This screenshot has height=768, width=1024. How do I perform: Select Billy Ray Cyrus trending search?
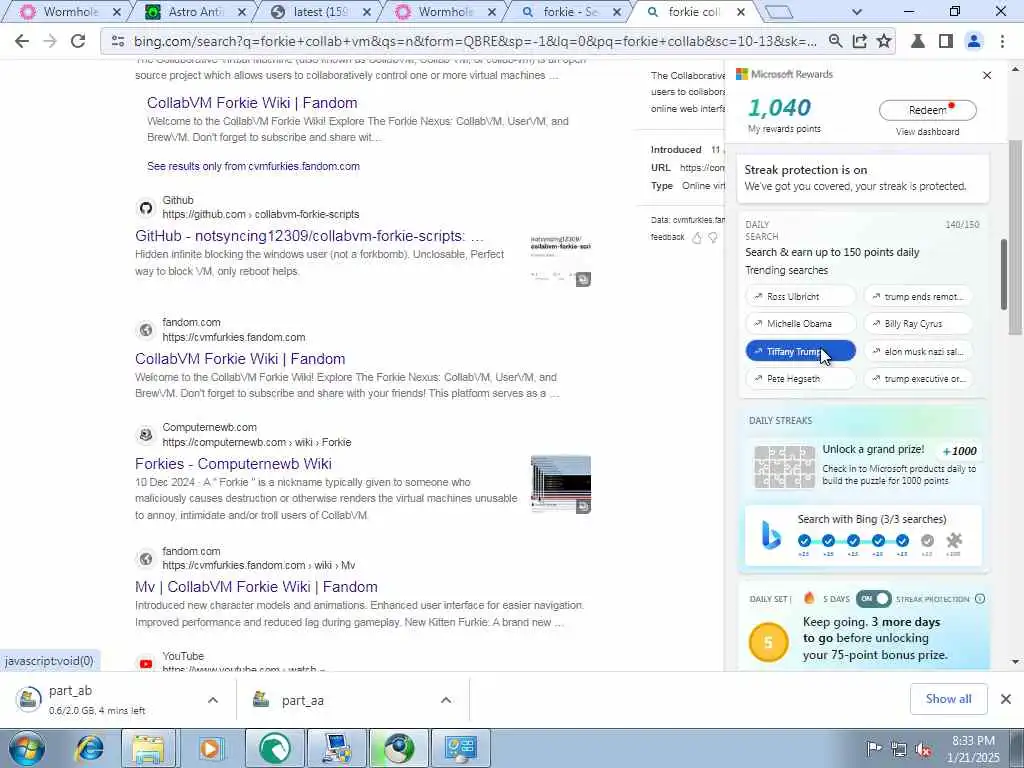click(x=918, y=323)
